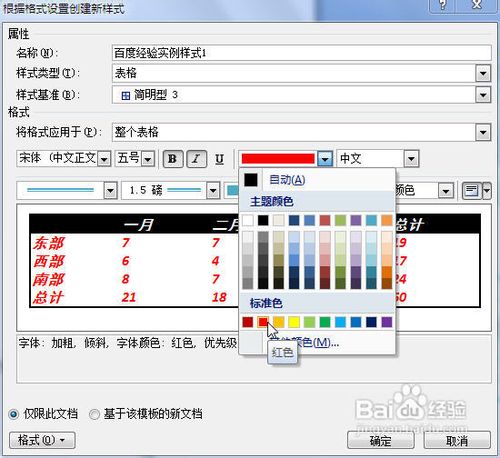Expand the cell alignment dropdown arrow

coord(487,191)
